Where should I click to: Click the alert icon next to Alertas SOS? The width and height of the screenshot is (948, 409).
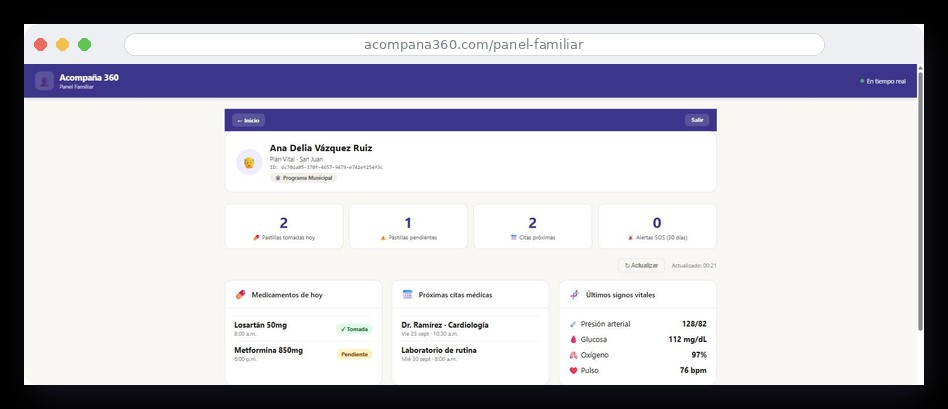[631, 238]
